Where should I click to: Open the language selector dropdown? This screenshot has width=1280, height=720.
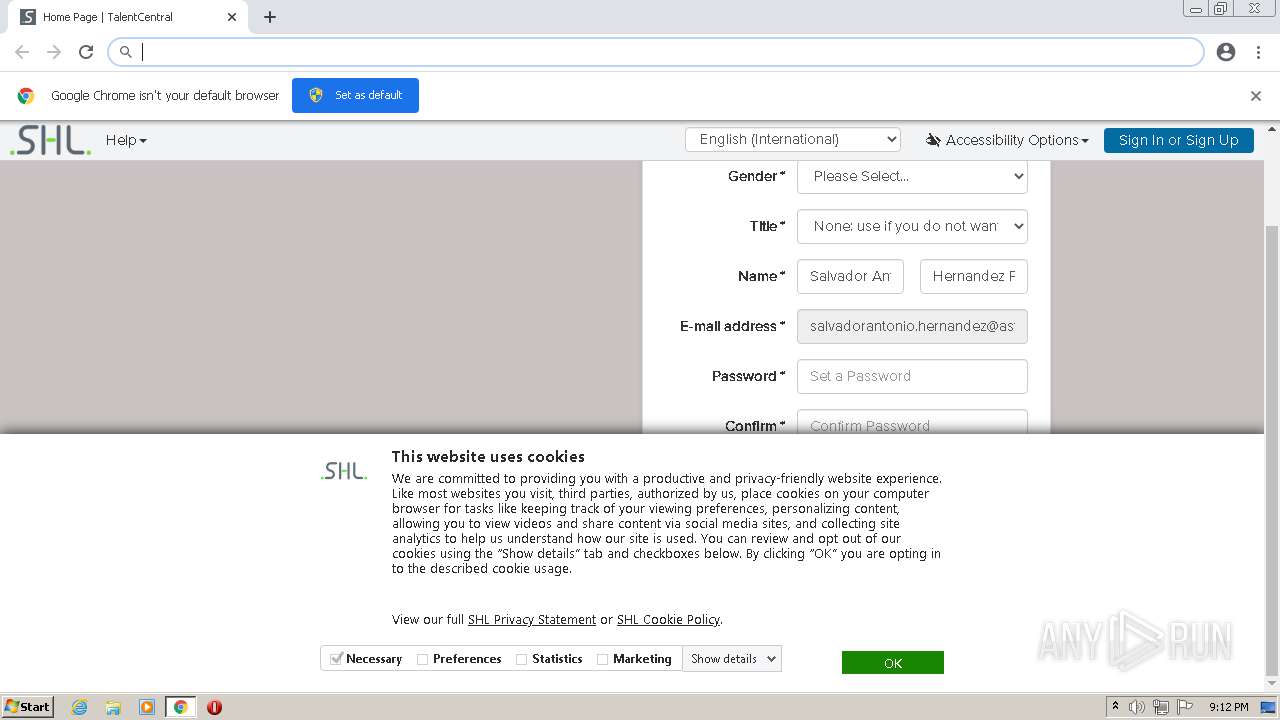793,140
